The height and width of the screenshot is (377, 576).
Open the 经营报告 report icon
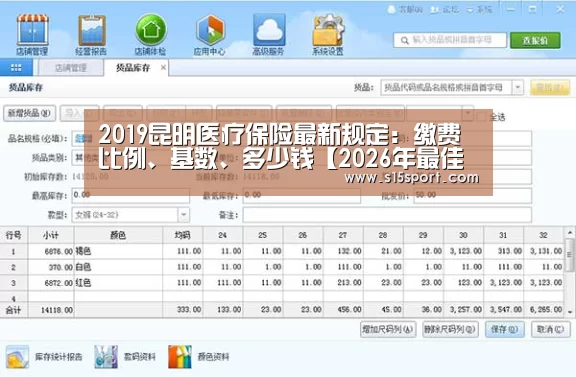92,30
